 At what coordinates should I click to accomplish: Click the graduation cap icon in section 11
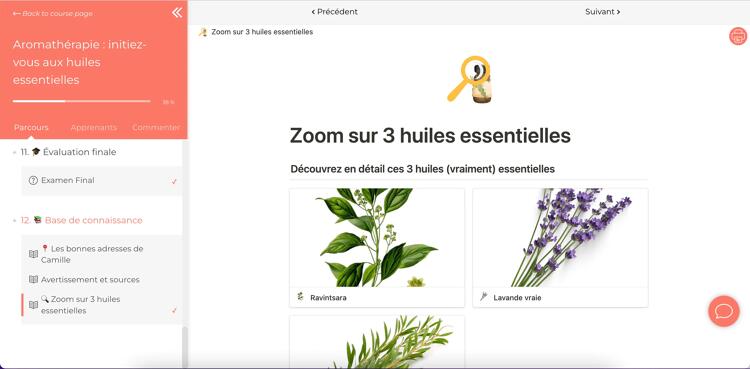pos(36,152)
